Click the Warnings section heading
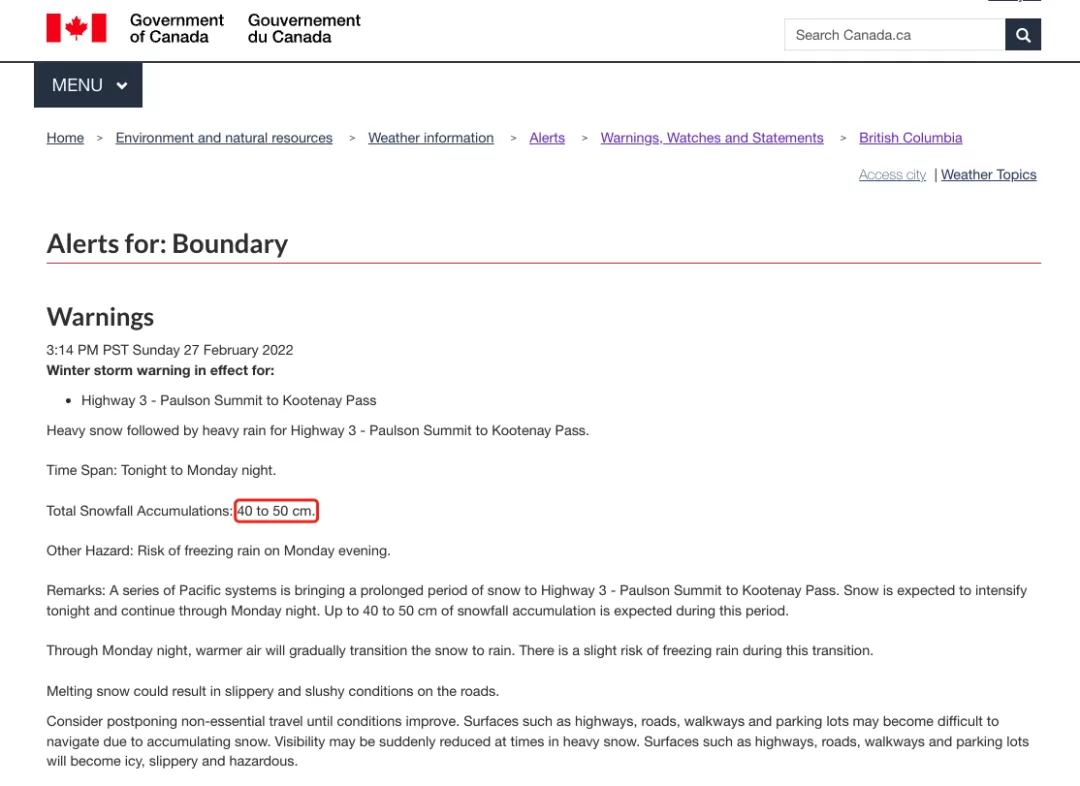This screenshot has height=786, width=1080. [x=101, y=317]
